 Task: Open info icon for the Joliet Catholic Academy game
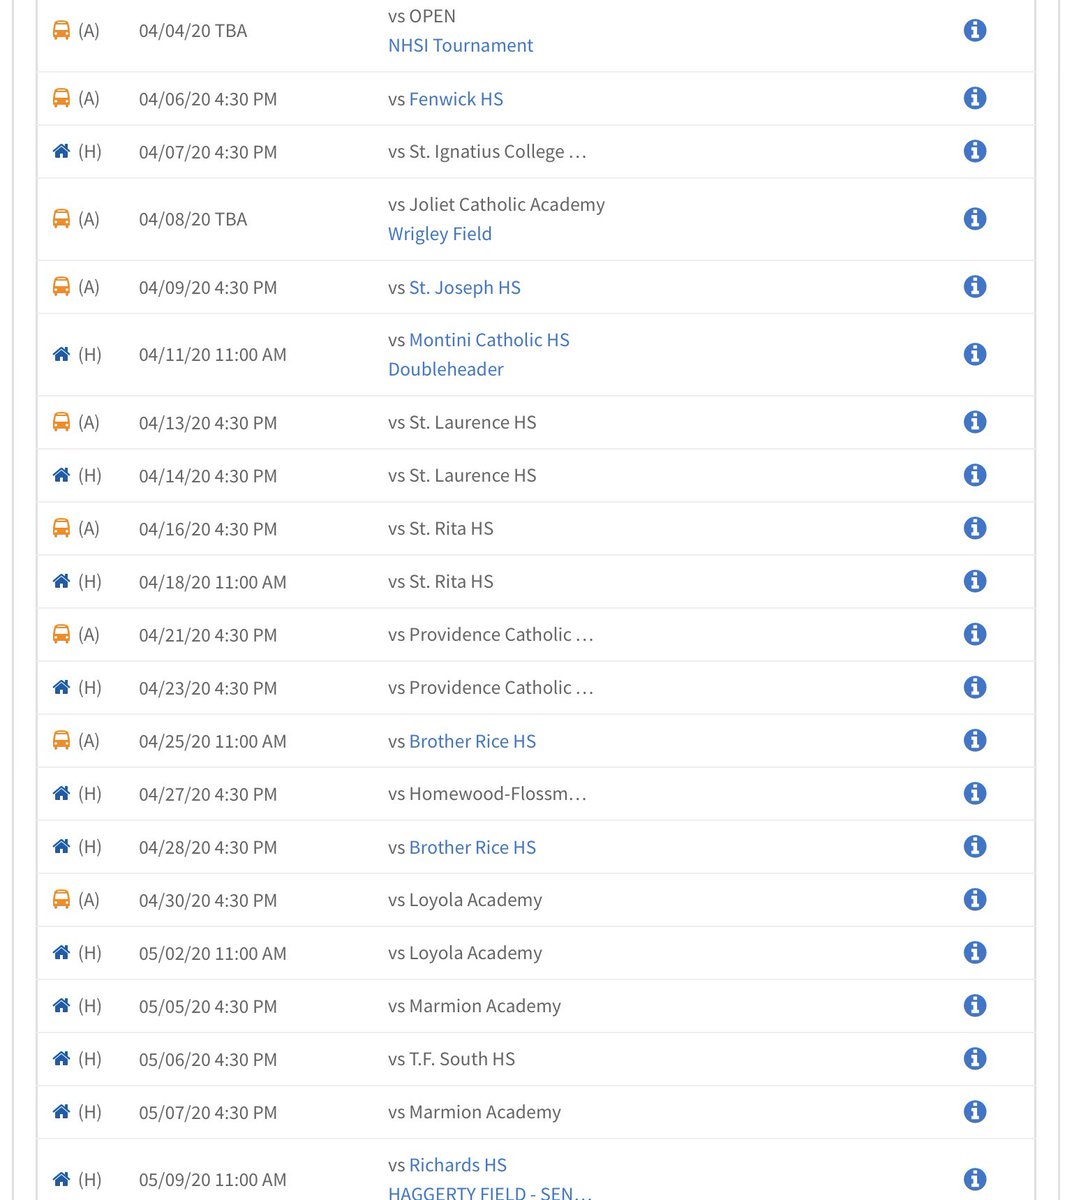point(975,219)
